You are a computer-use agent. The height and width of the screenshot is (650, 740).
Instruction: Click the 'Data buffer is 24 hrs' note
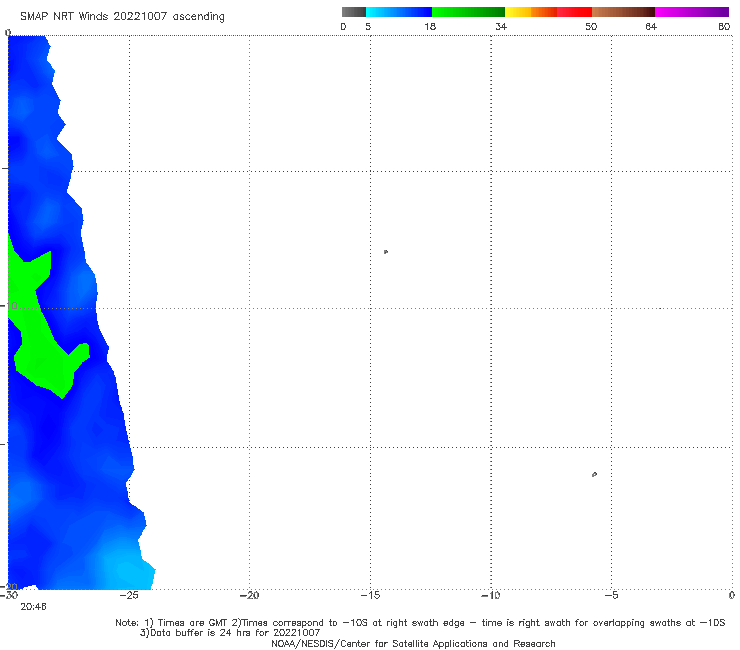[230, 633]
